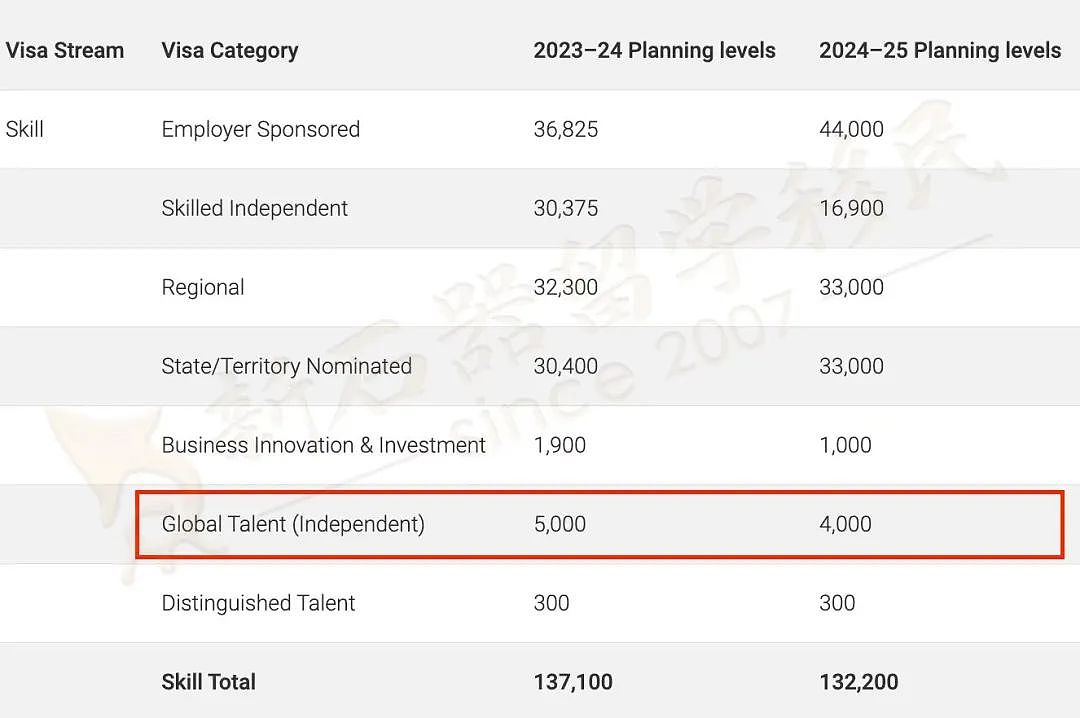This screenshot has height=718, width=1080.
Task: Select the 2024–25 Planning levels header
Action: click(x=940, y=50)
